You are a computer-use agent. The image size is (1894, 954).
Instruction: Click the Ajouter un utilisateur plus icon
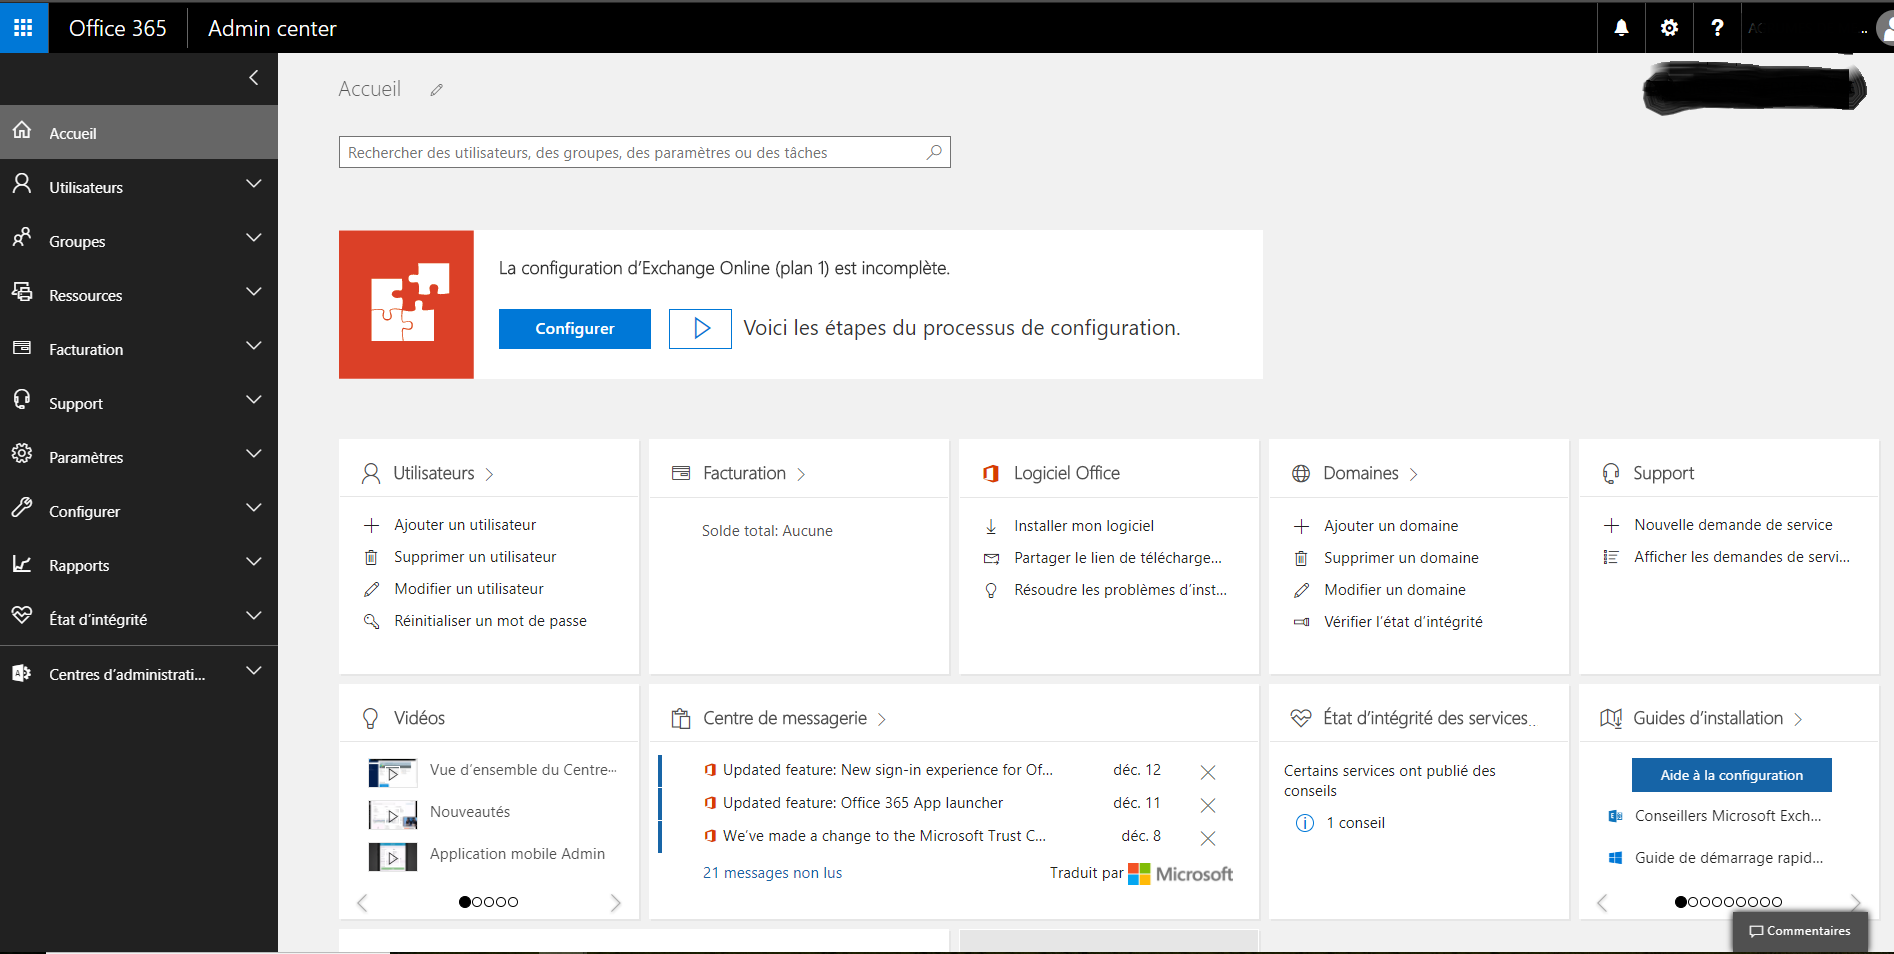coord(371,525)
